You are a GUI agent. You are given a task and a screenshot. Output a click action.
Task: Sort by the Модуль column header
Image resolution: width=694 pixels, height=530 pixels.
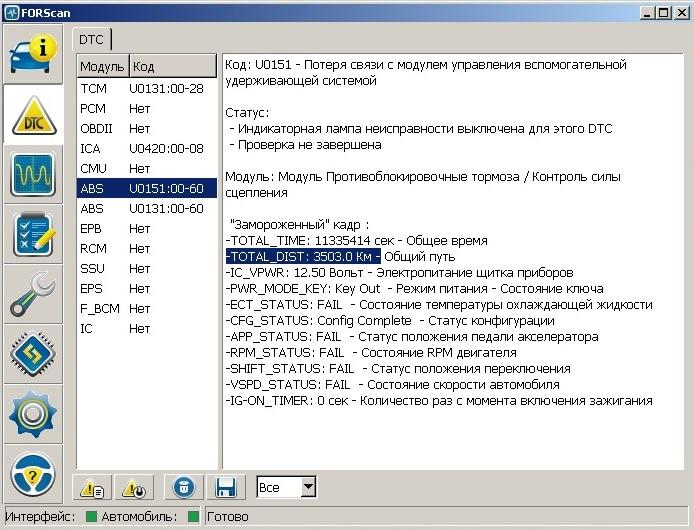pos(103,66)
